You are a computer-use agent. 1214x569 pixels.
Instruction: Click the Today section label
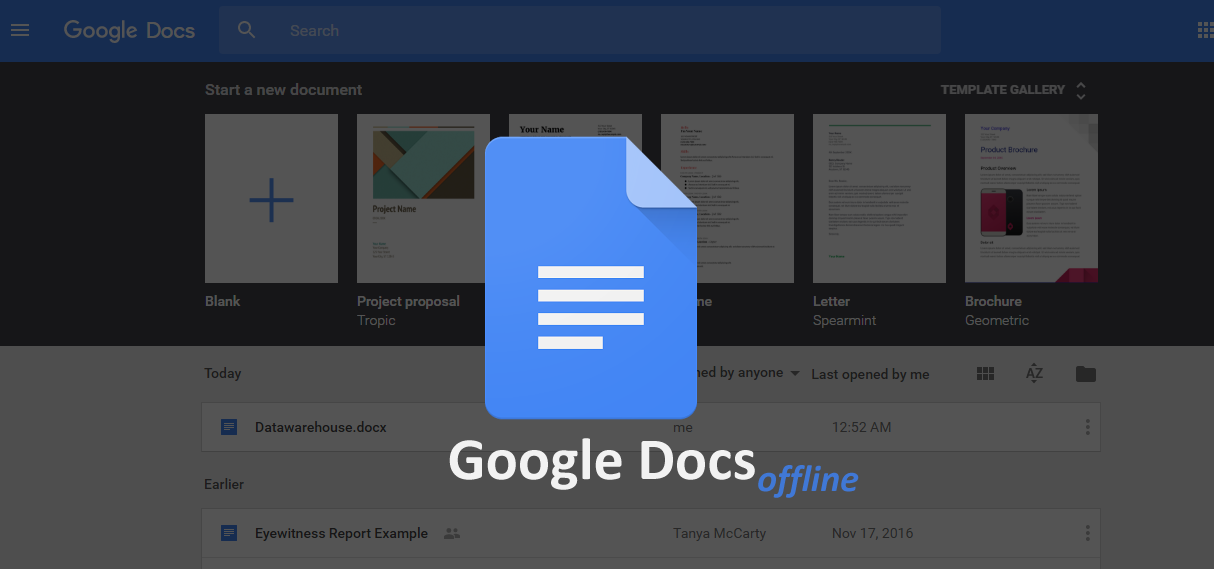(x=222, y=373)
